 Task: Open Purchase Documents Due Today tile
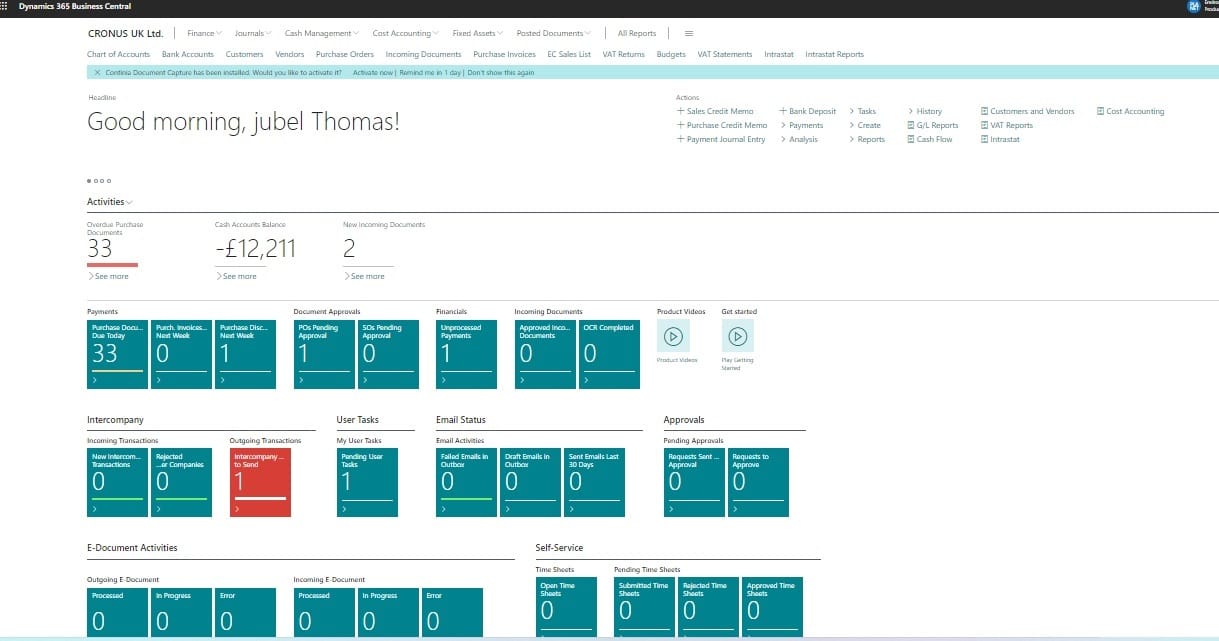pyautogui.click(x=118, y=354)
